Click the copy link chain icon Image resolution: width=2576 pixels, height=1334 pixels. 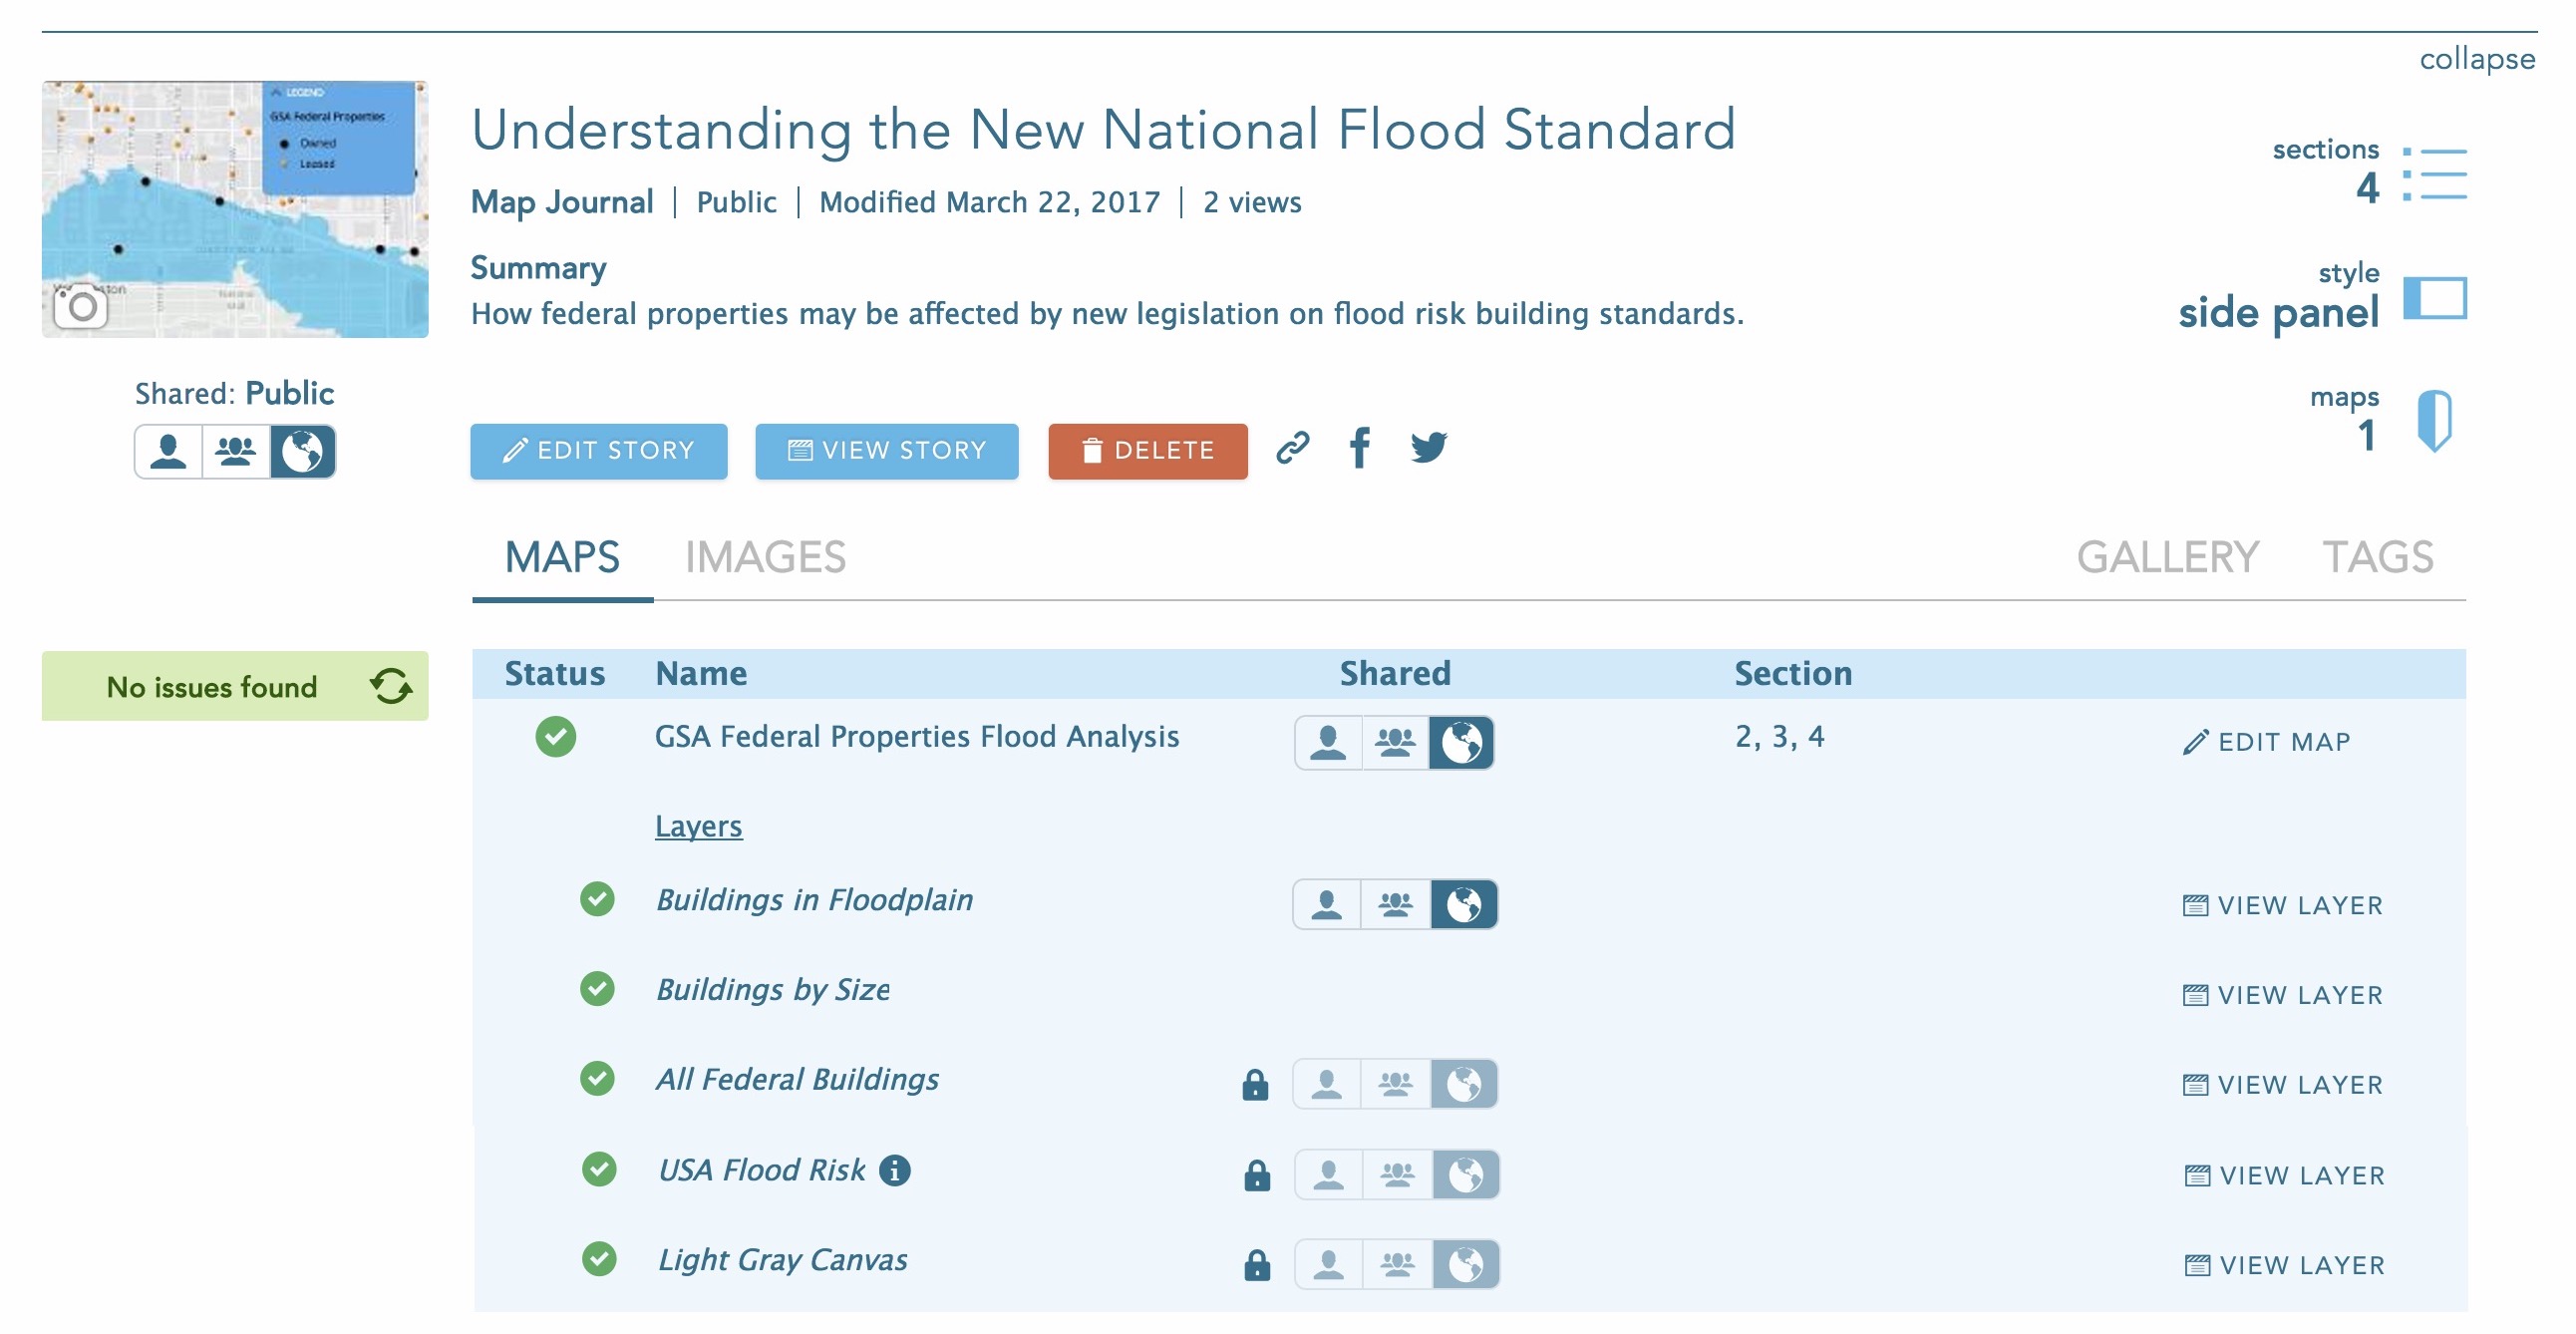point(1292,448)
